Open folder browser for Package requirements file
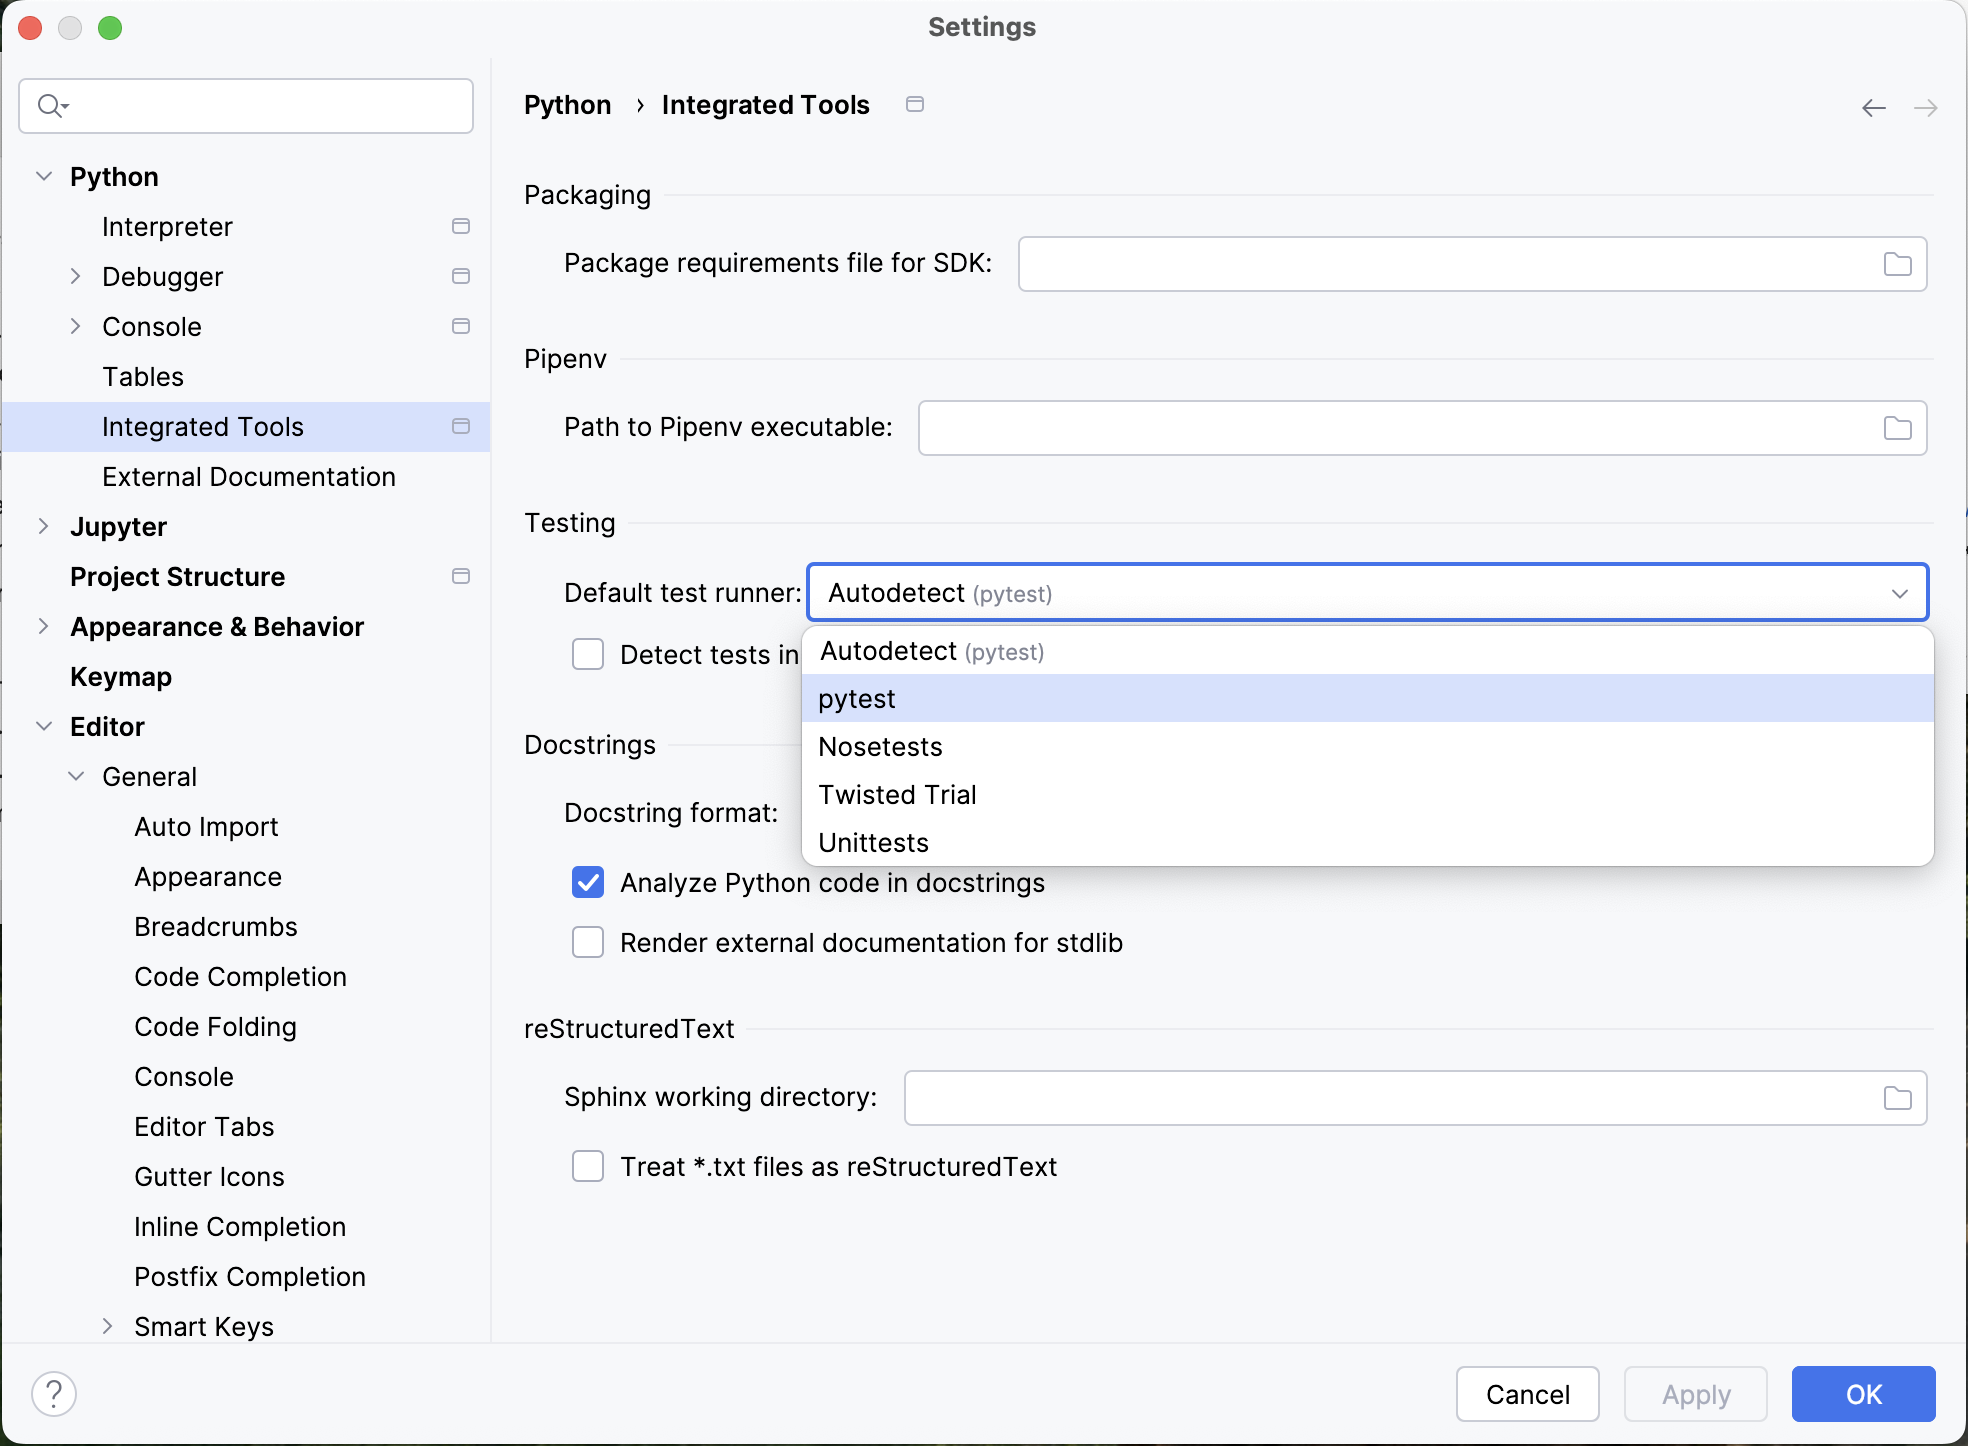This screenshot has width=1968, height=1446. point(1897,263)
